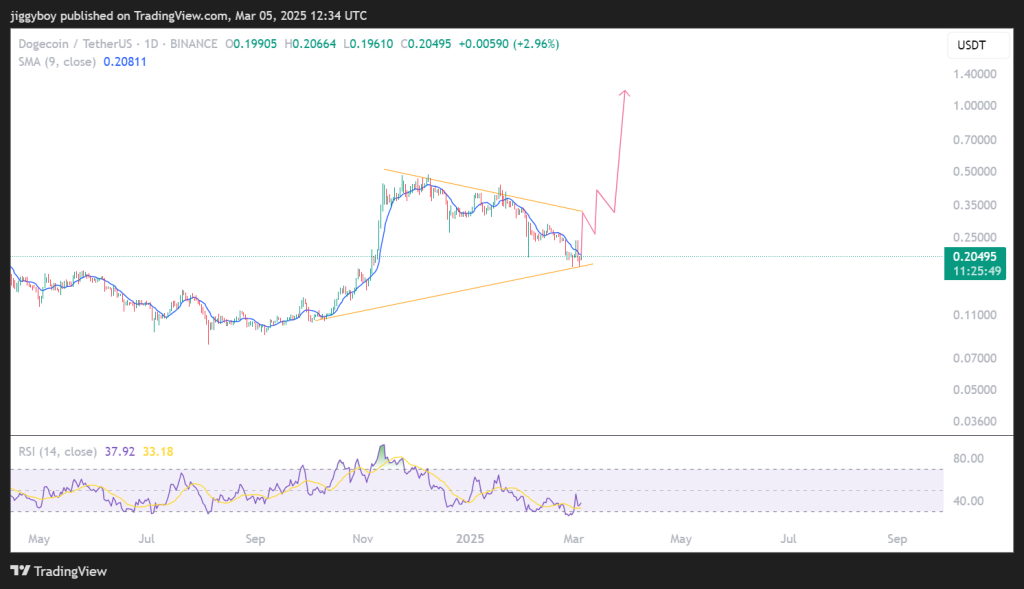Click the bar countdown timer 11:25:49
The height and width of the screenshot is (589, 1024).
point(973,272)
